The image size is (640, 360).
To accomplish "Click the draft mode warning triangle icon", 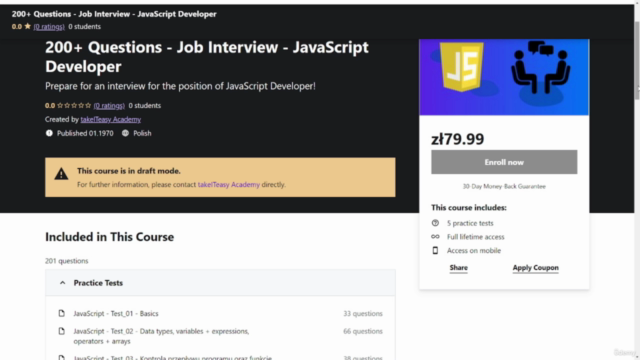I will [x=61, y=174].
